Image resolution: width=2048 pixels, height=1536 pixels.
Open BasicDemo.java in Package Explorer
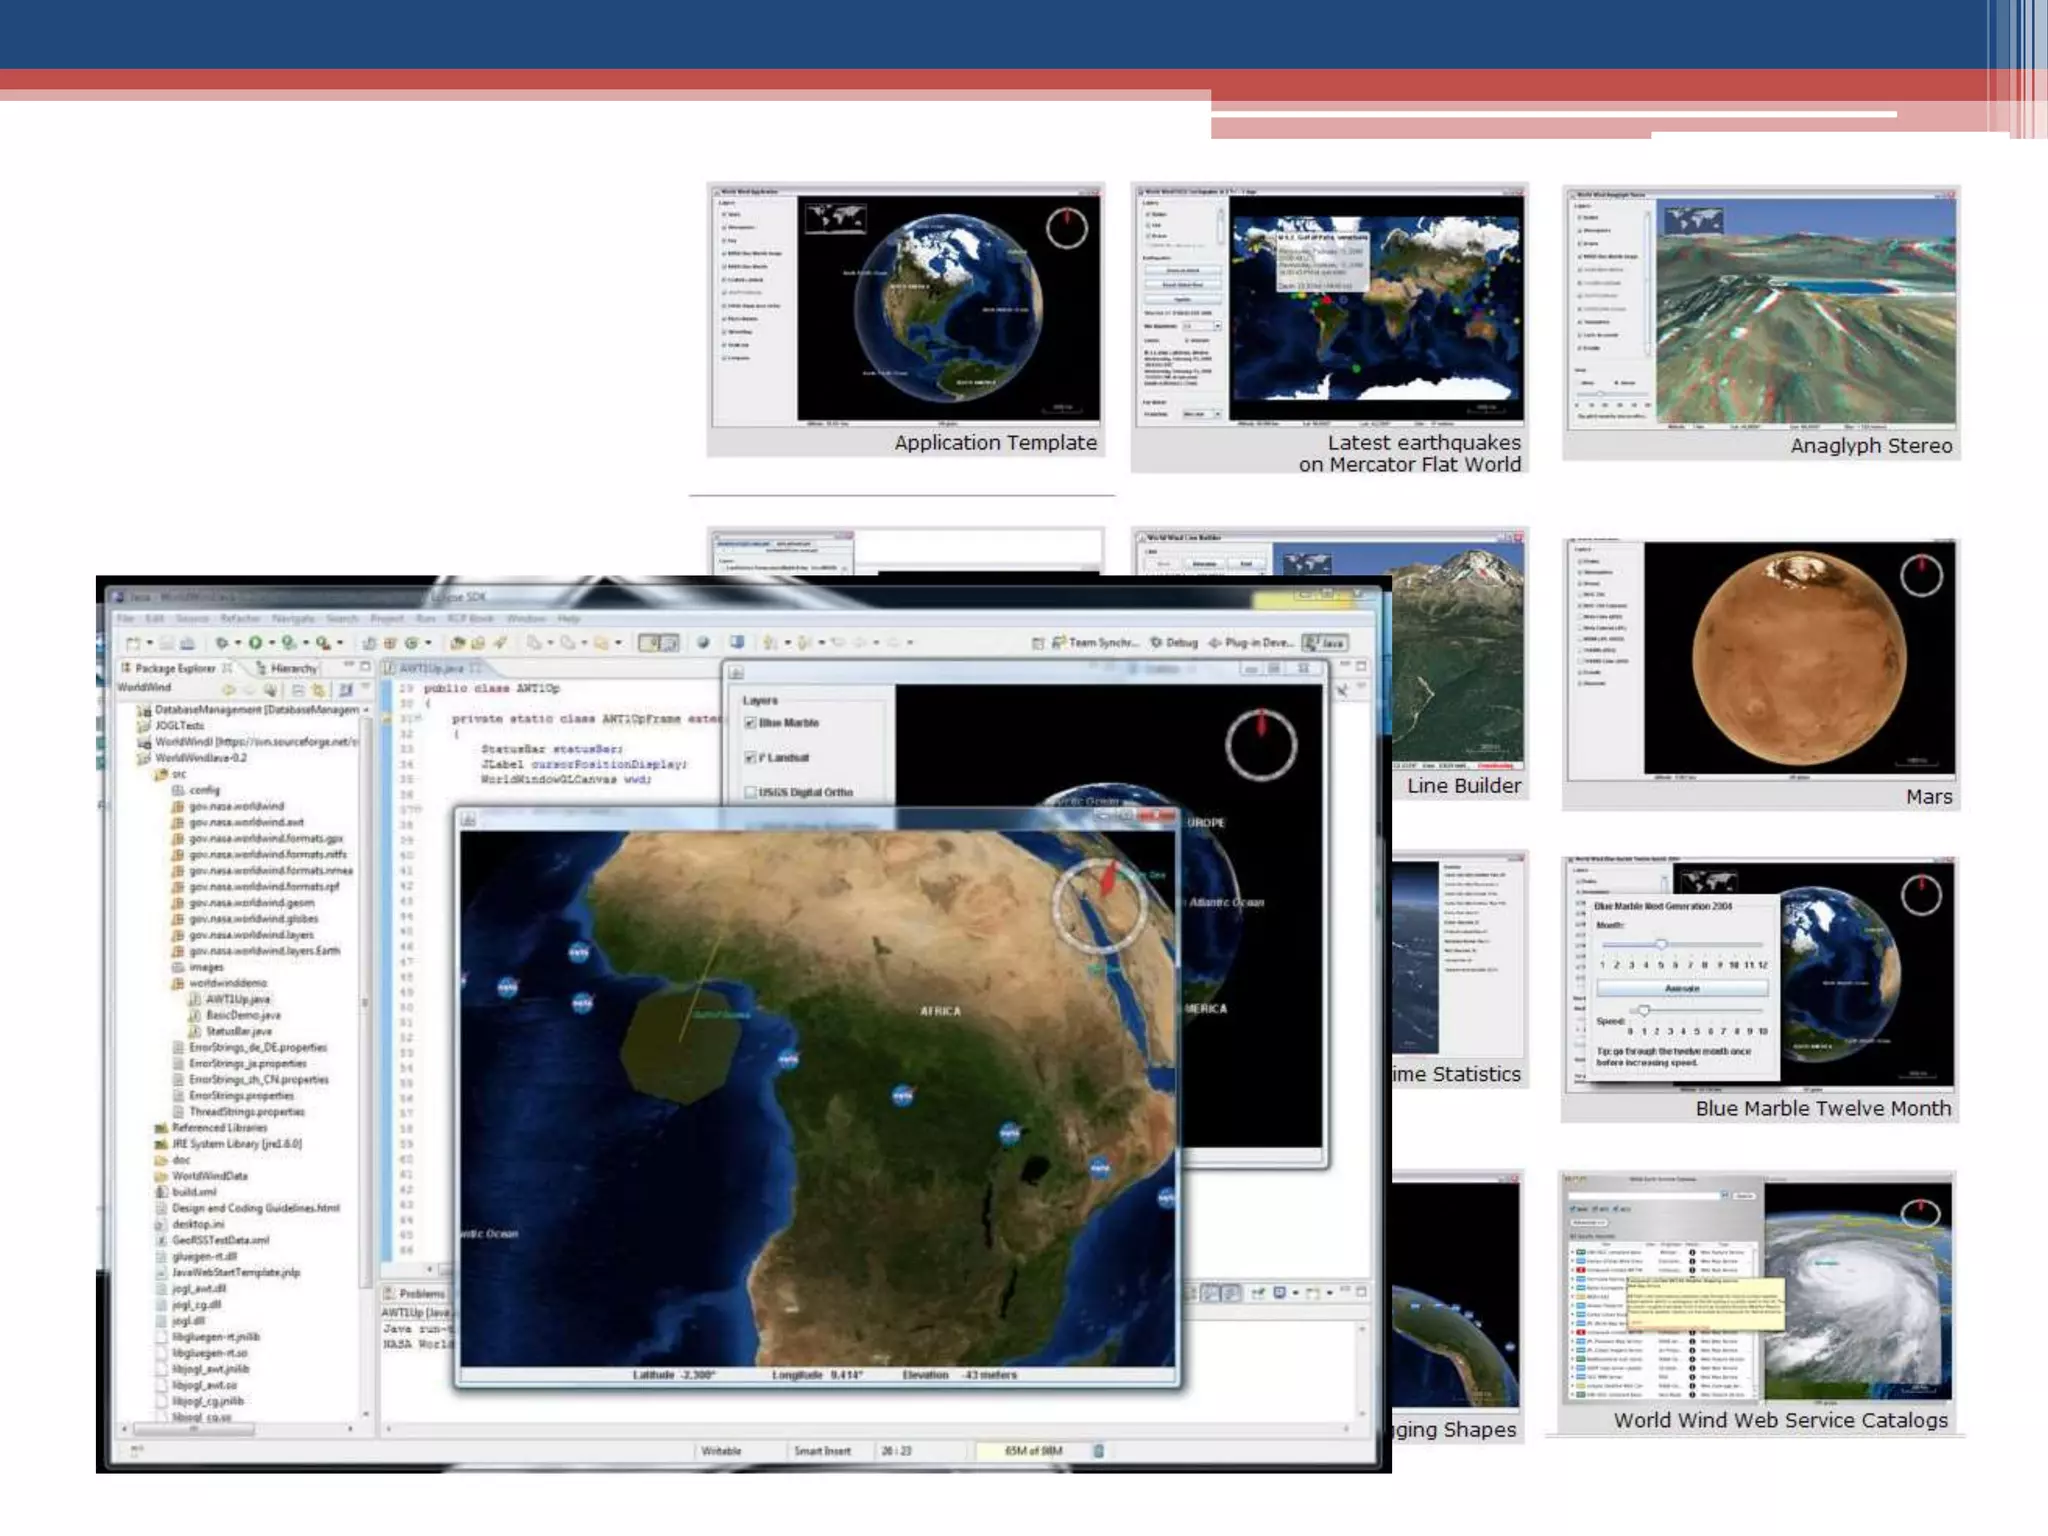(243, 1015)
